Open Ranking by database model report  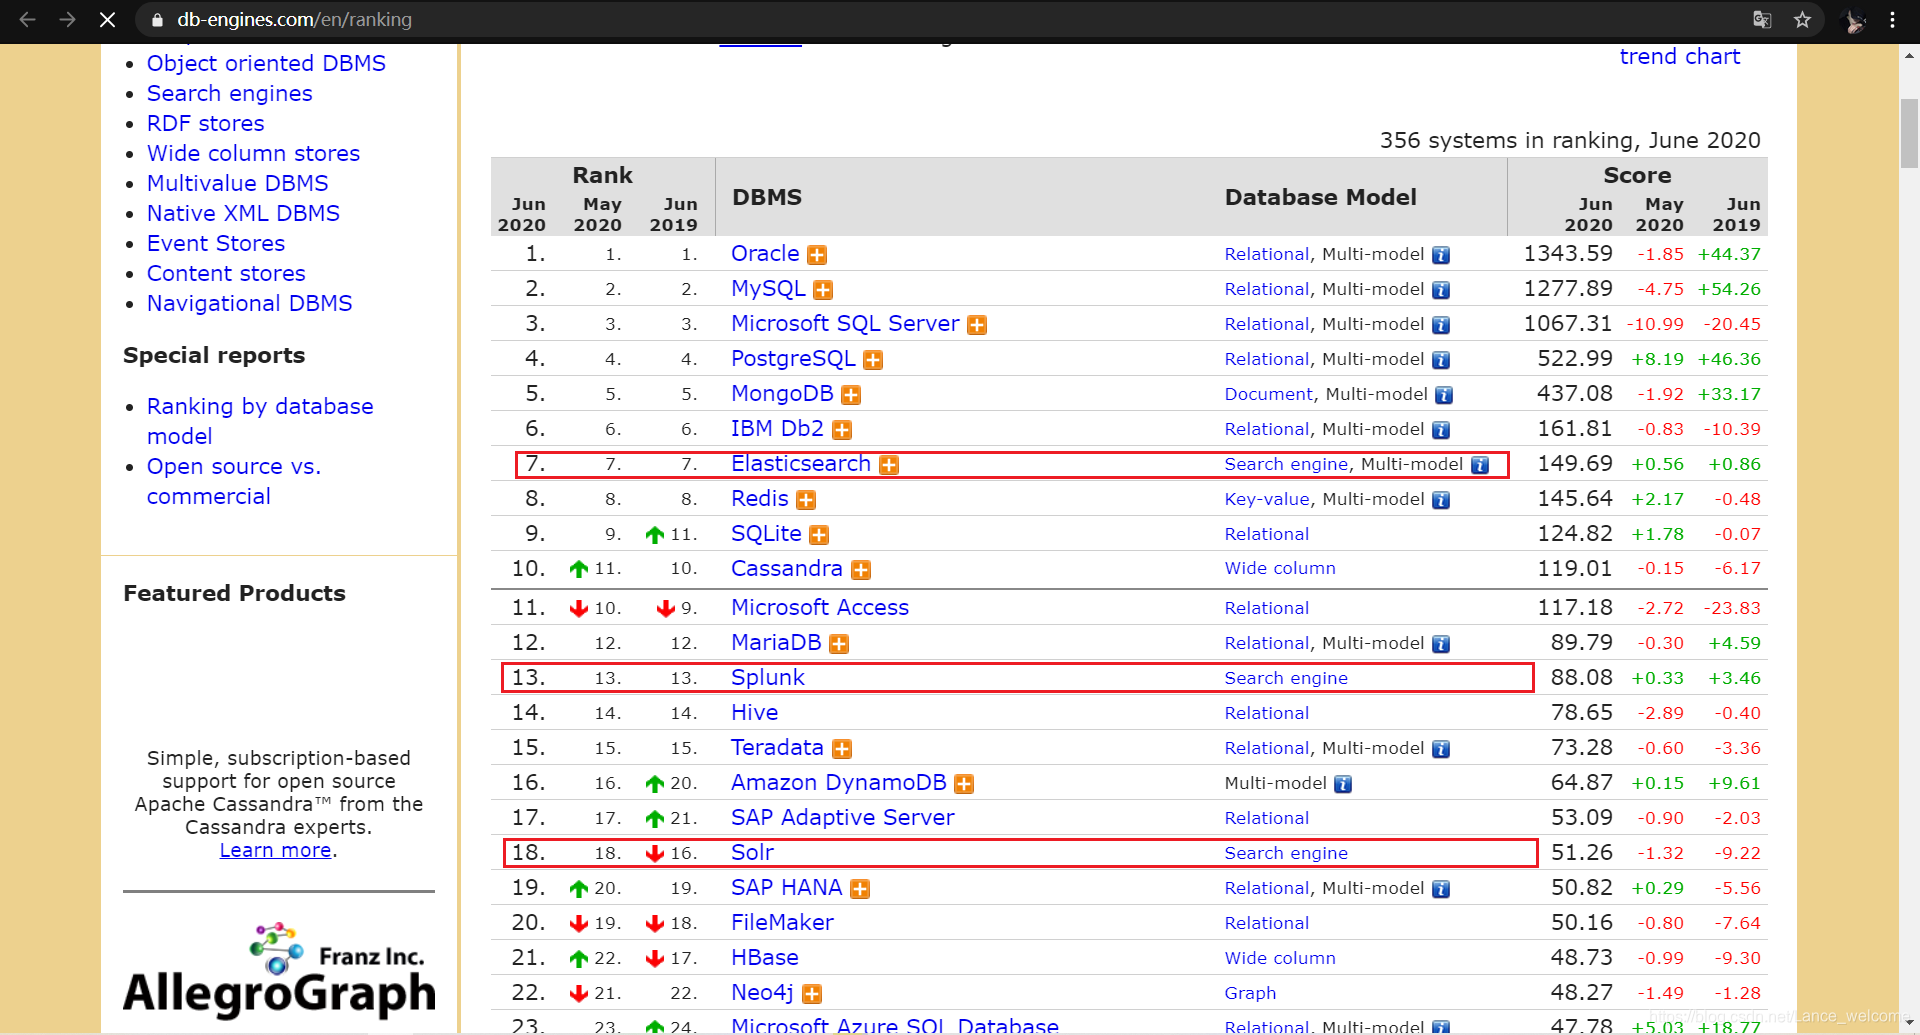click(x=260, y=421)
